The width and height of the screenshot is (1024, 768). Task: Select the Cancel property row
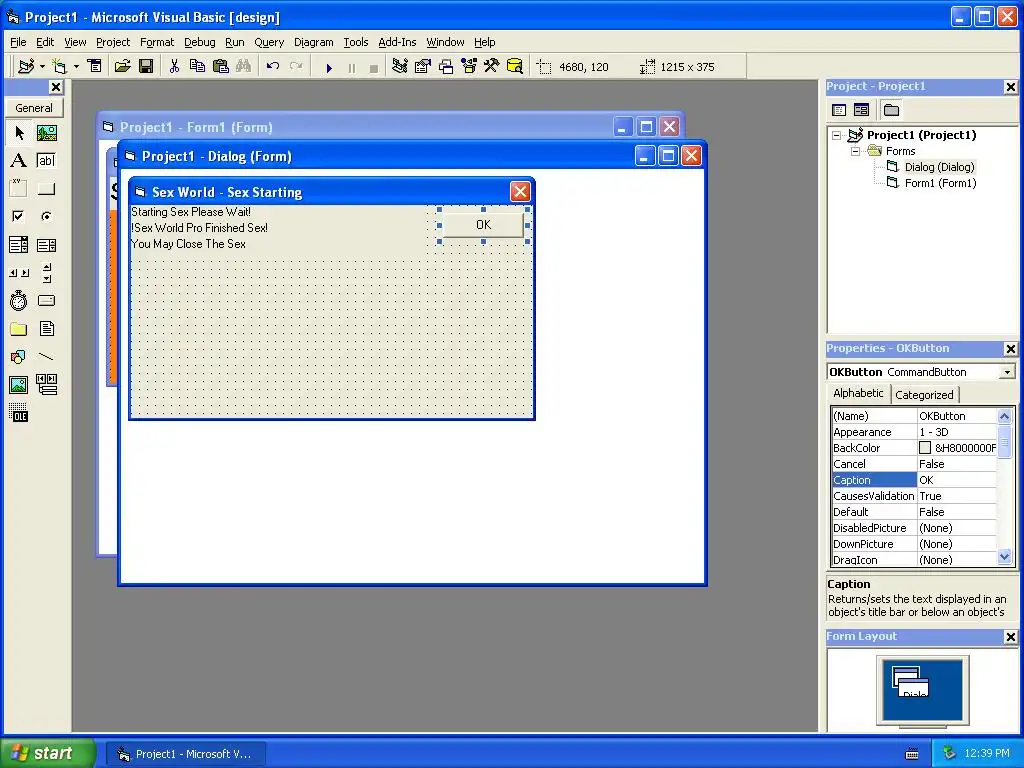914,464
